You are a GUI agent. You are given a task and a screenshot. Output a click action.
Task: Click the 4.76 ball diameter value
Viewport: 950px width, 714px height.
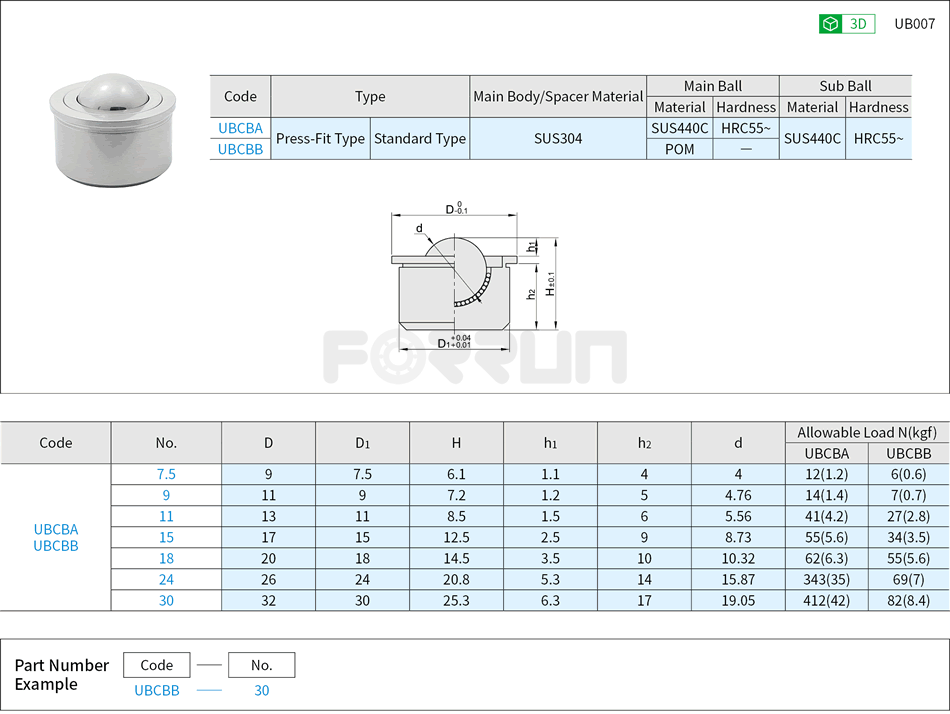click(x=738, y=495)
